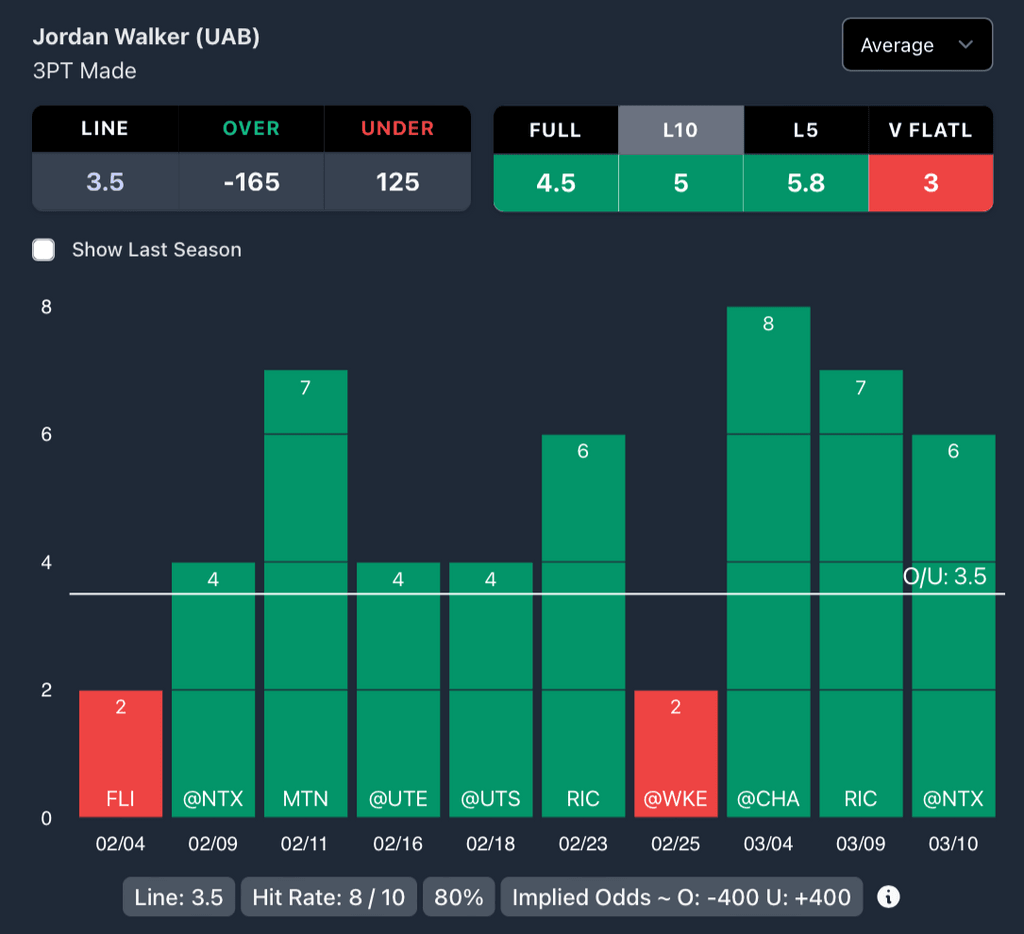Click the 3PT Made subtitle
This screenshot has width=1024, height=934.
pyautogui.click(x=85, y=71)
